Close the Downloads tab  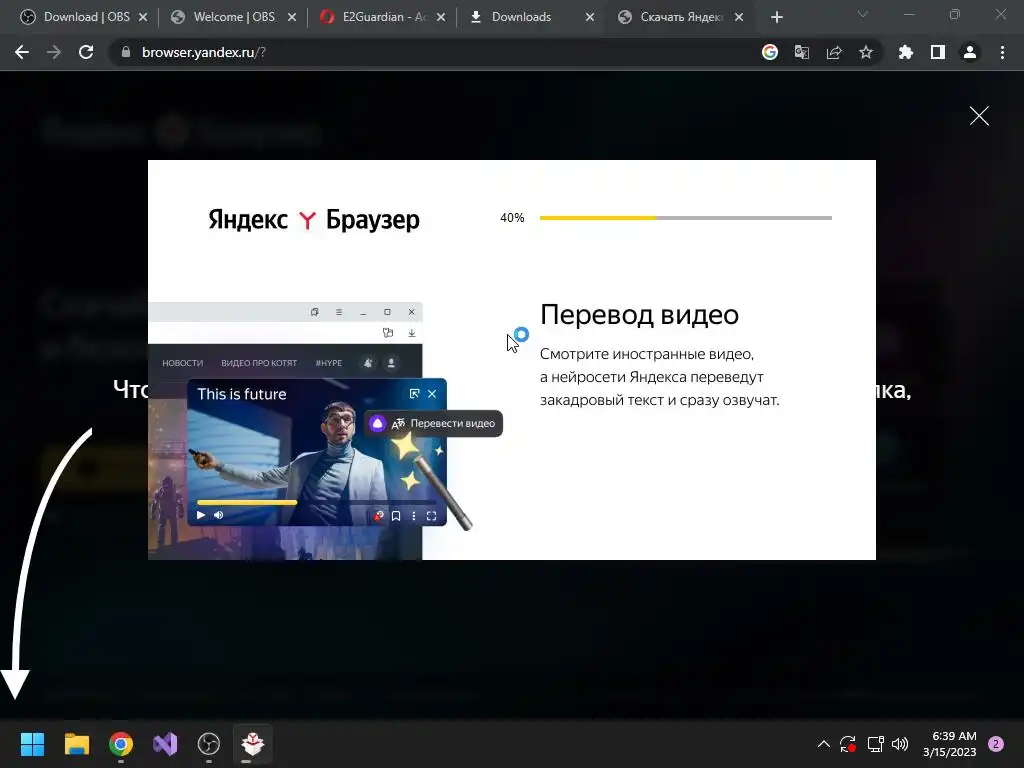tap(590, 17)
